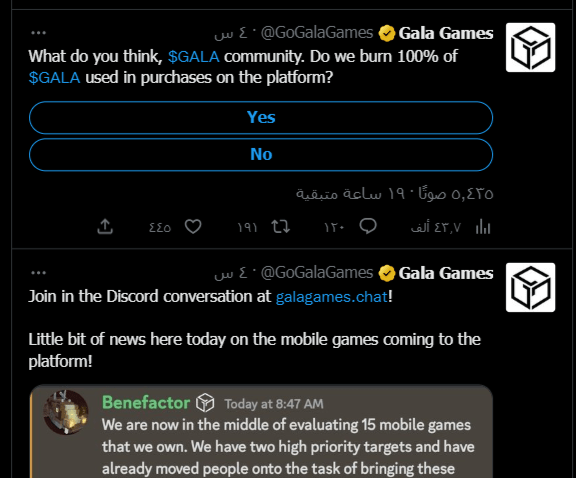Open more options menu on the Discord tweet
Screen dimensions: 576x478
coord(39,273)
